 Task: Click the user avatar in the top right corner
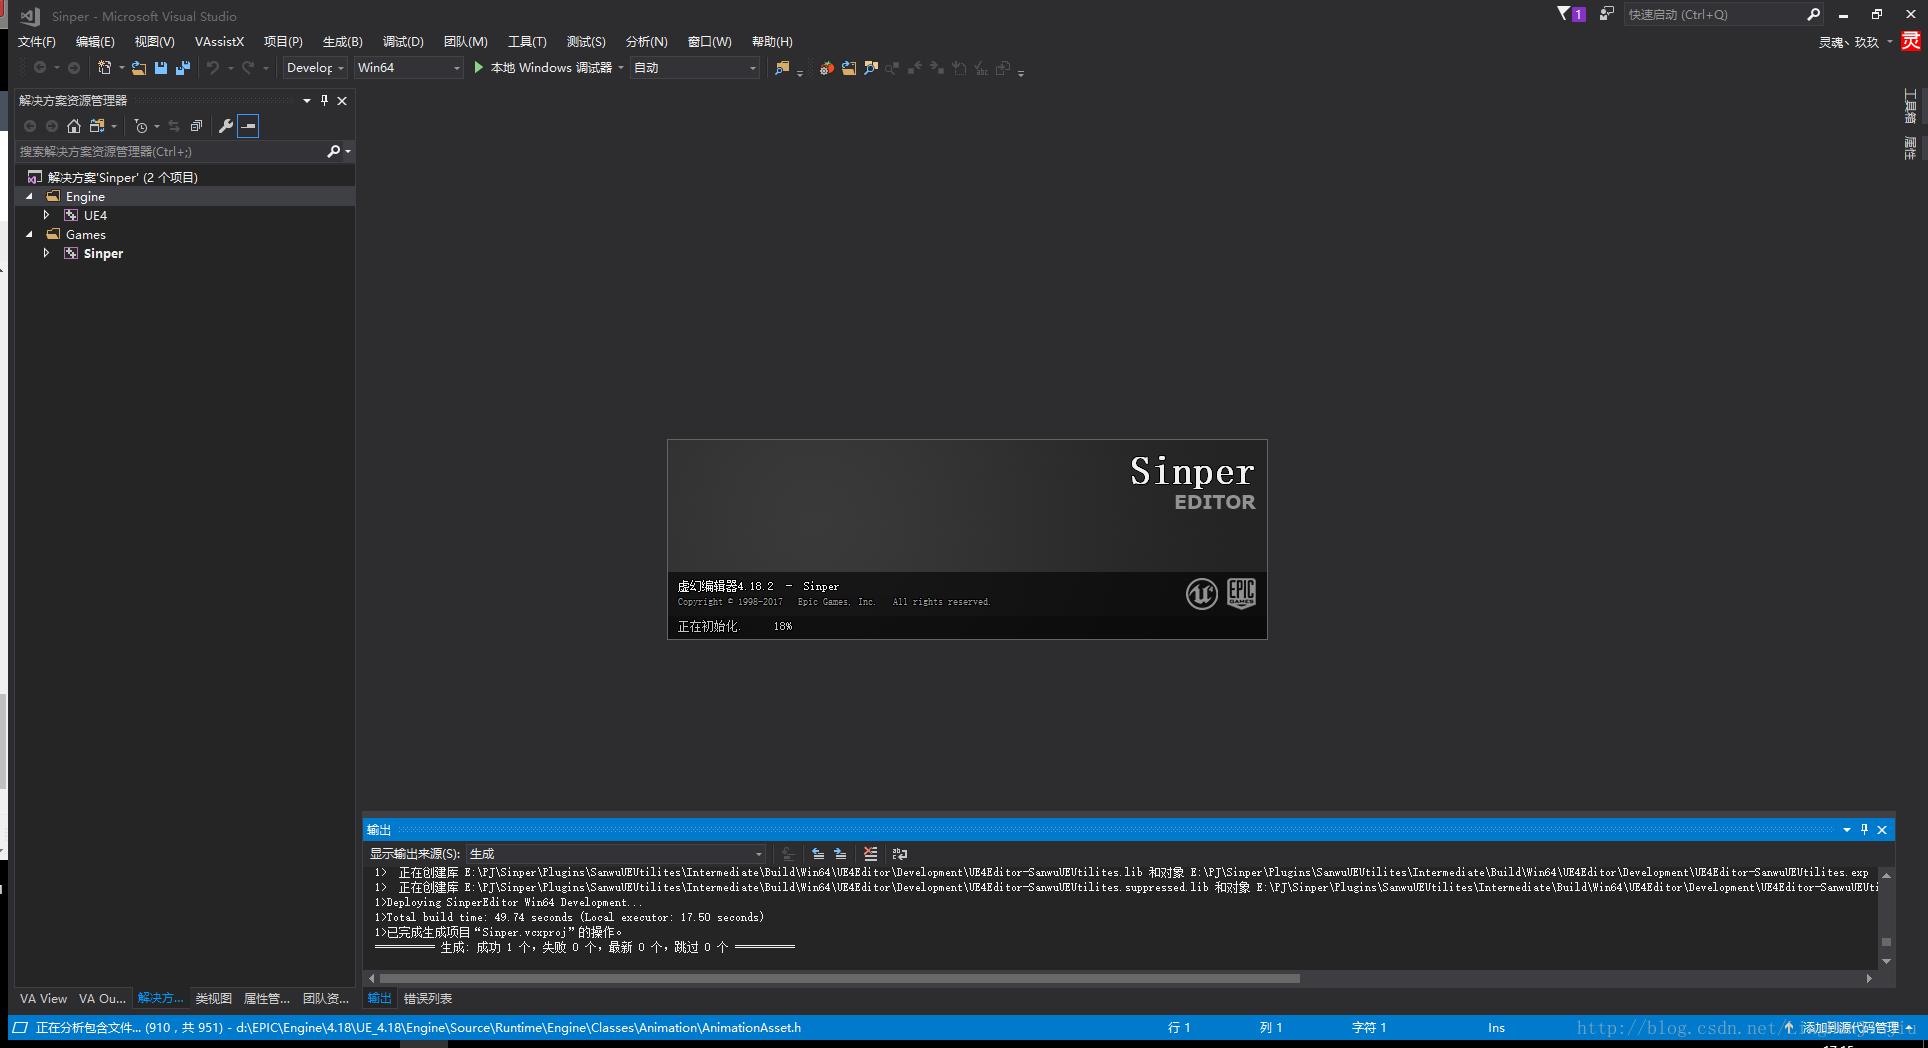(1911, 41)
